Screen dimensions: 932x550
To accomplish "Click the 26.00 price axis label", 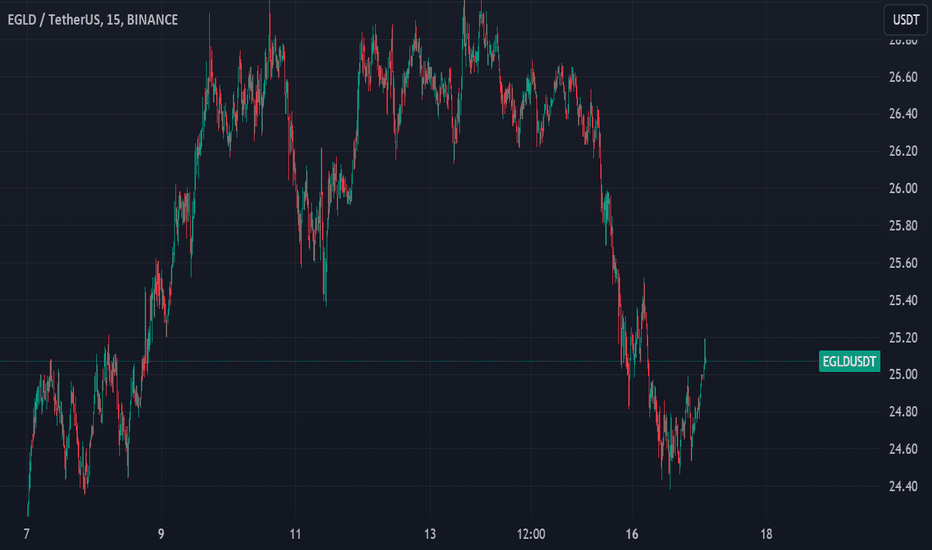I will pyautogui.click(x=903, y=188).
